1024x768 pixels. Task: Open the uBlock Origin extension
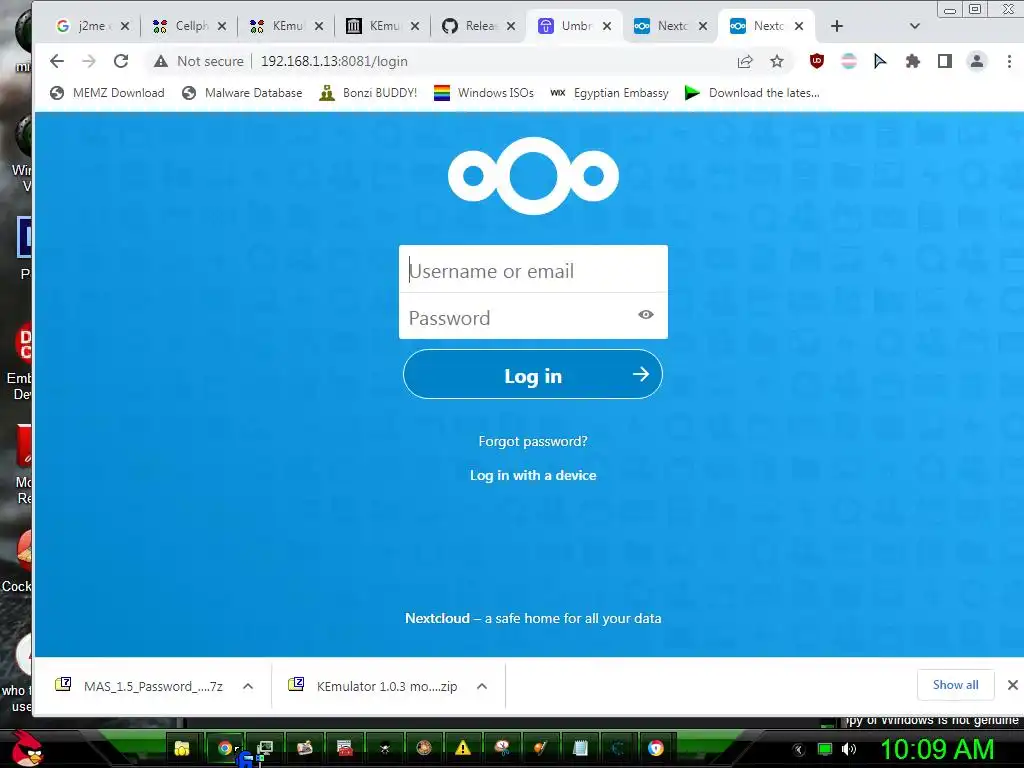click(x=816, y=61)
